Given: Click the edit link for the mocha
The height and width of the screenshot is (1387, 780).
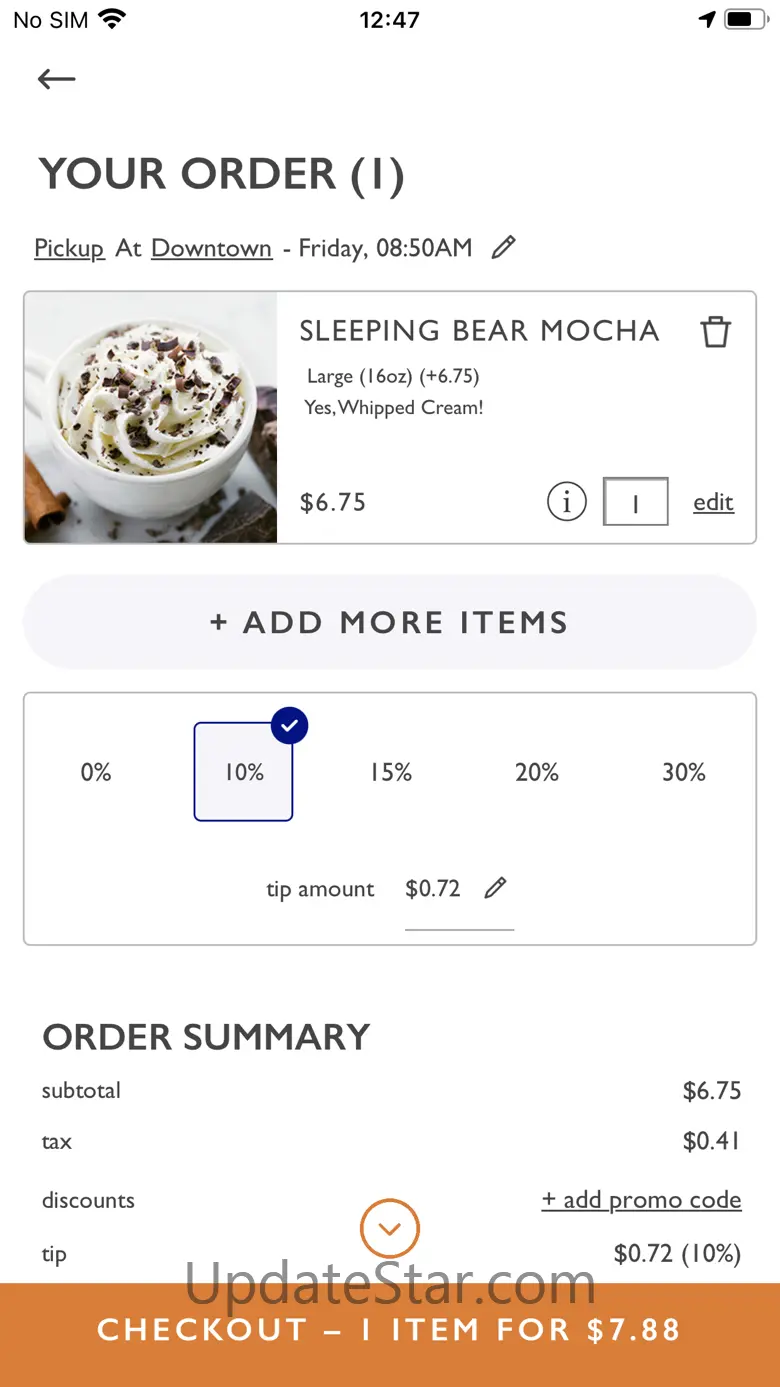Looking at the screenshot, I should coord(713,502).
